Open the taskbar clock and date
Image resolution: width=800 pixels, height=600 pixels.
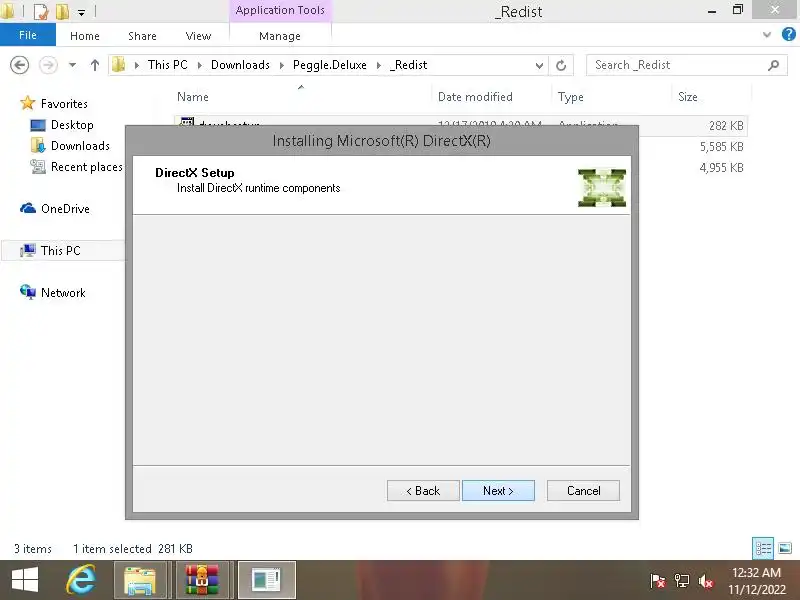[757, 581]
